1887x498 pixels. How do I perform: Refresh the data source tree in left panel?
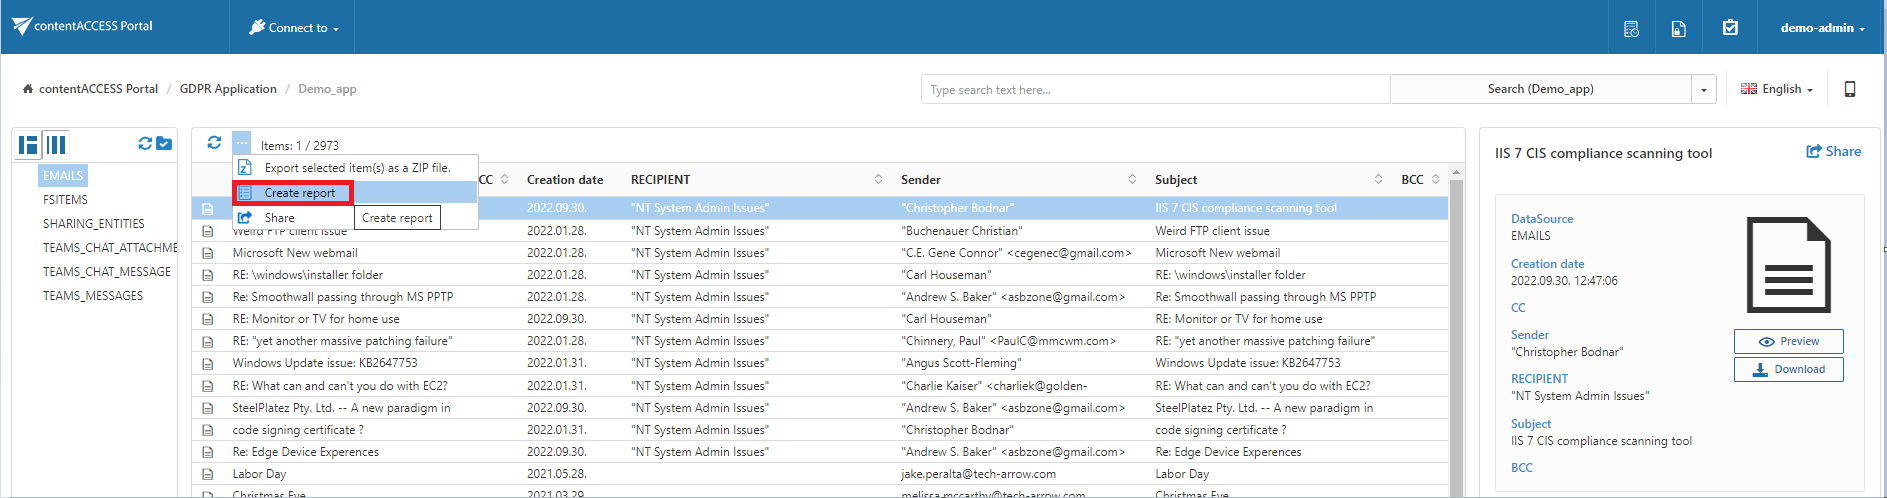(145, 144)
